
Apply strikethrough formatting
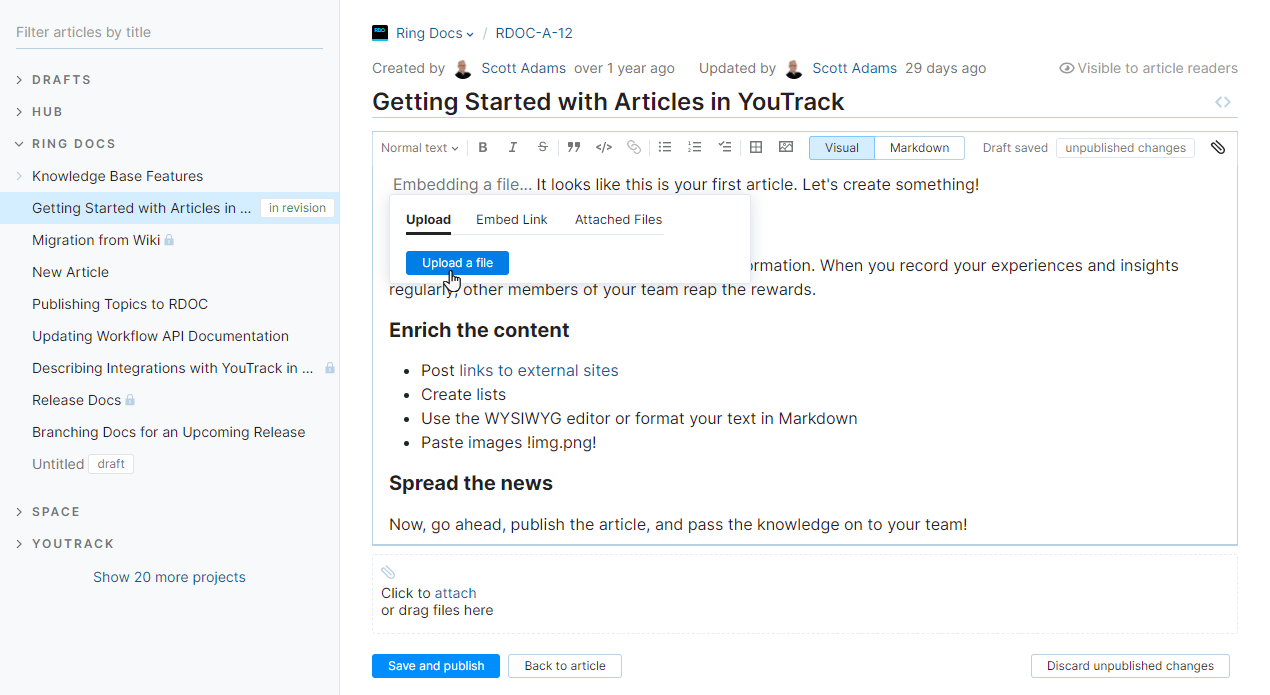coord(542,147)
